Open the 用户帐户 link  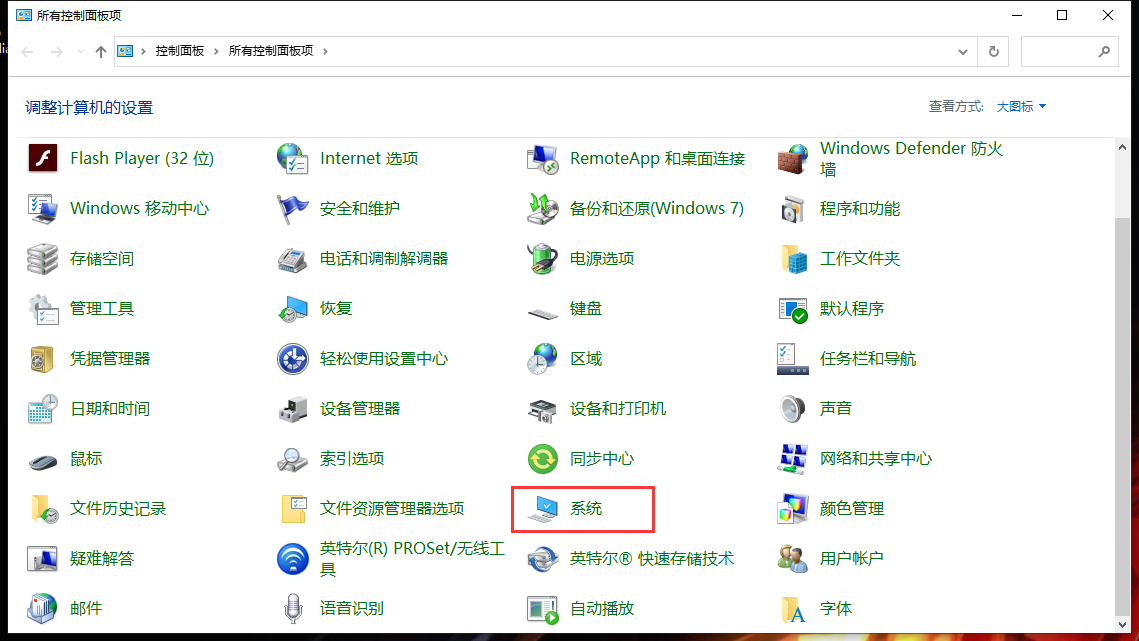click(851, 558)
